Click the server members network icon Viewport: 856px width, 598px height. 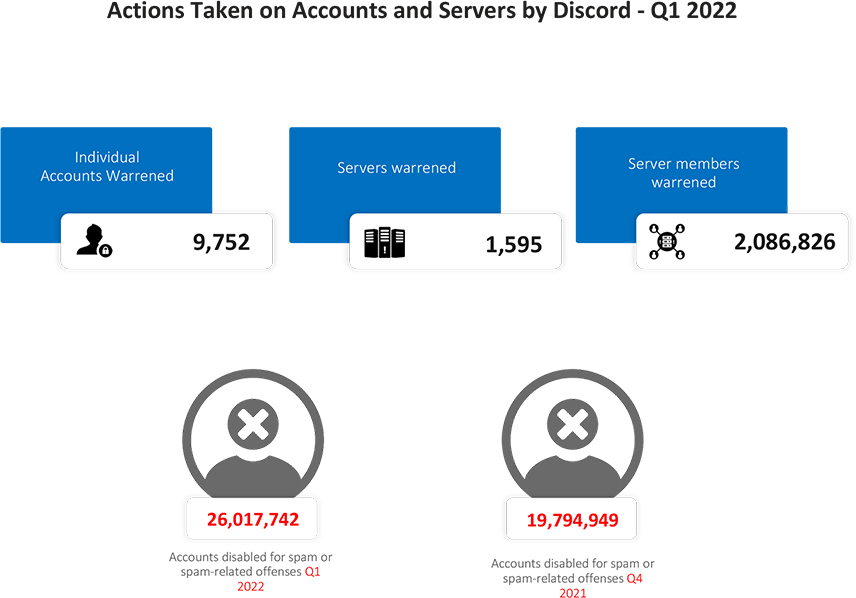(667, 241)
